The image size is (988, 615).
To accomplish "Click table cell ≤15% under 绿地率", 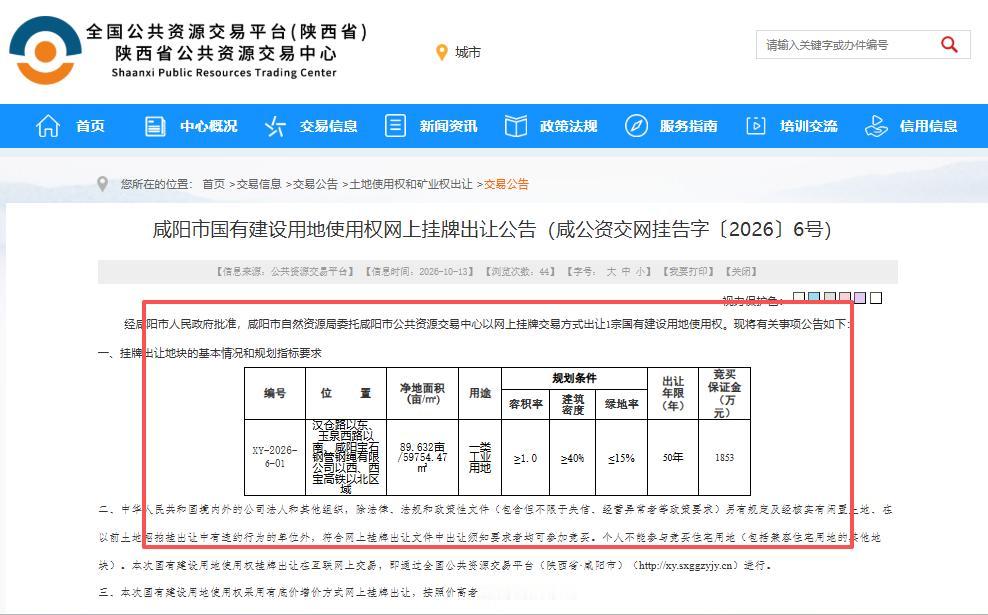I will point(621,458).
